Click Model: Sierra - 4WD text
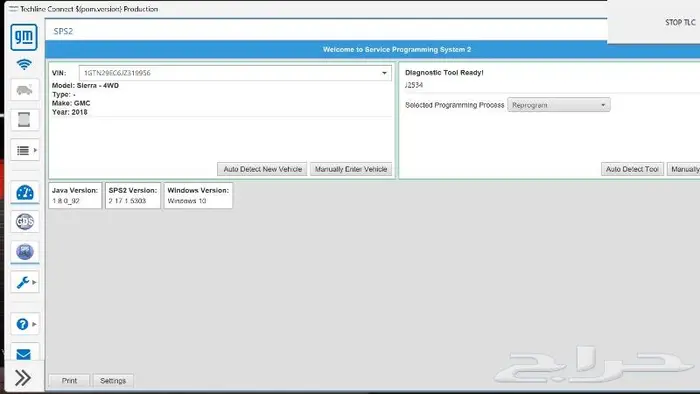Image resolution: width=700 pixels, height=394 pixels. click(85, 85)
